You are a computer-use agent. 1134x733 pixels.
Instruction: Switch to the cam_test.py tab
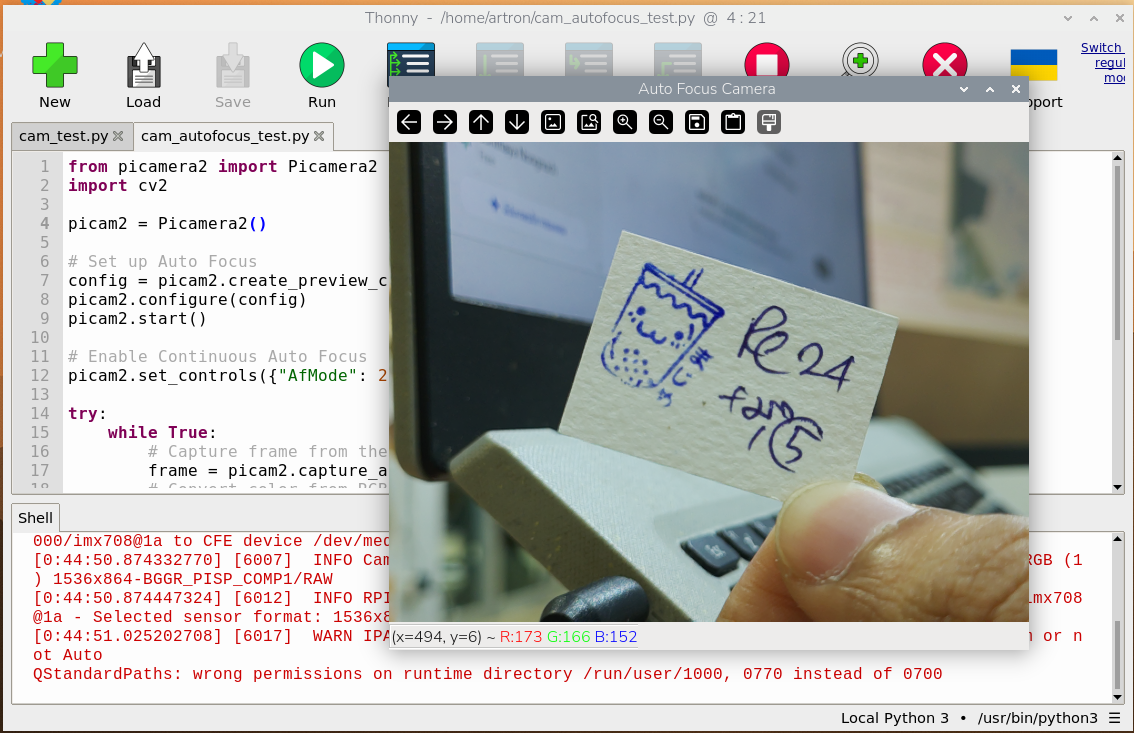tap(63, 136)
